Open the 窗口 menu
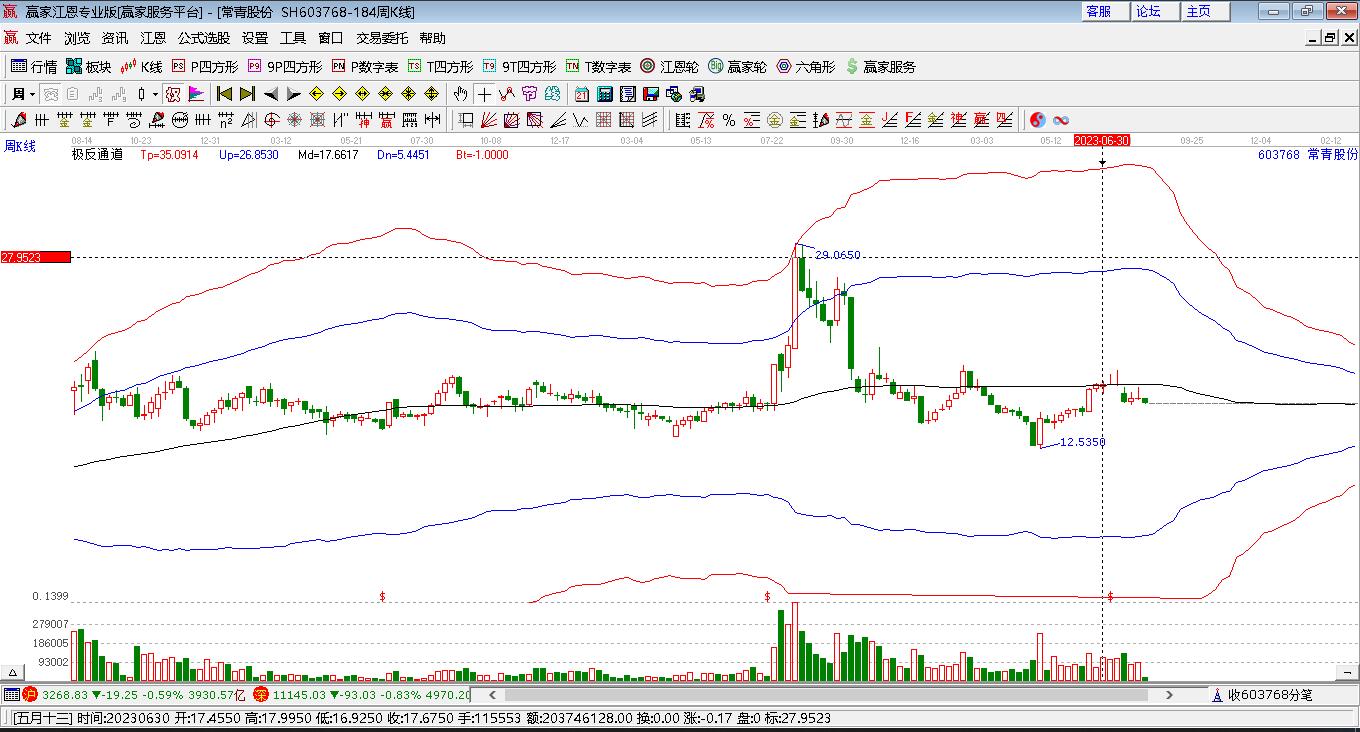The image size is (1360, 732). [x=331, y=38]
